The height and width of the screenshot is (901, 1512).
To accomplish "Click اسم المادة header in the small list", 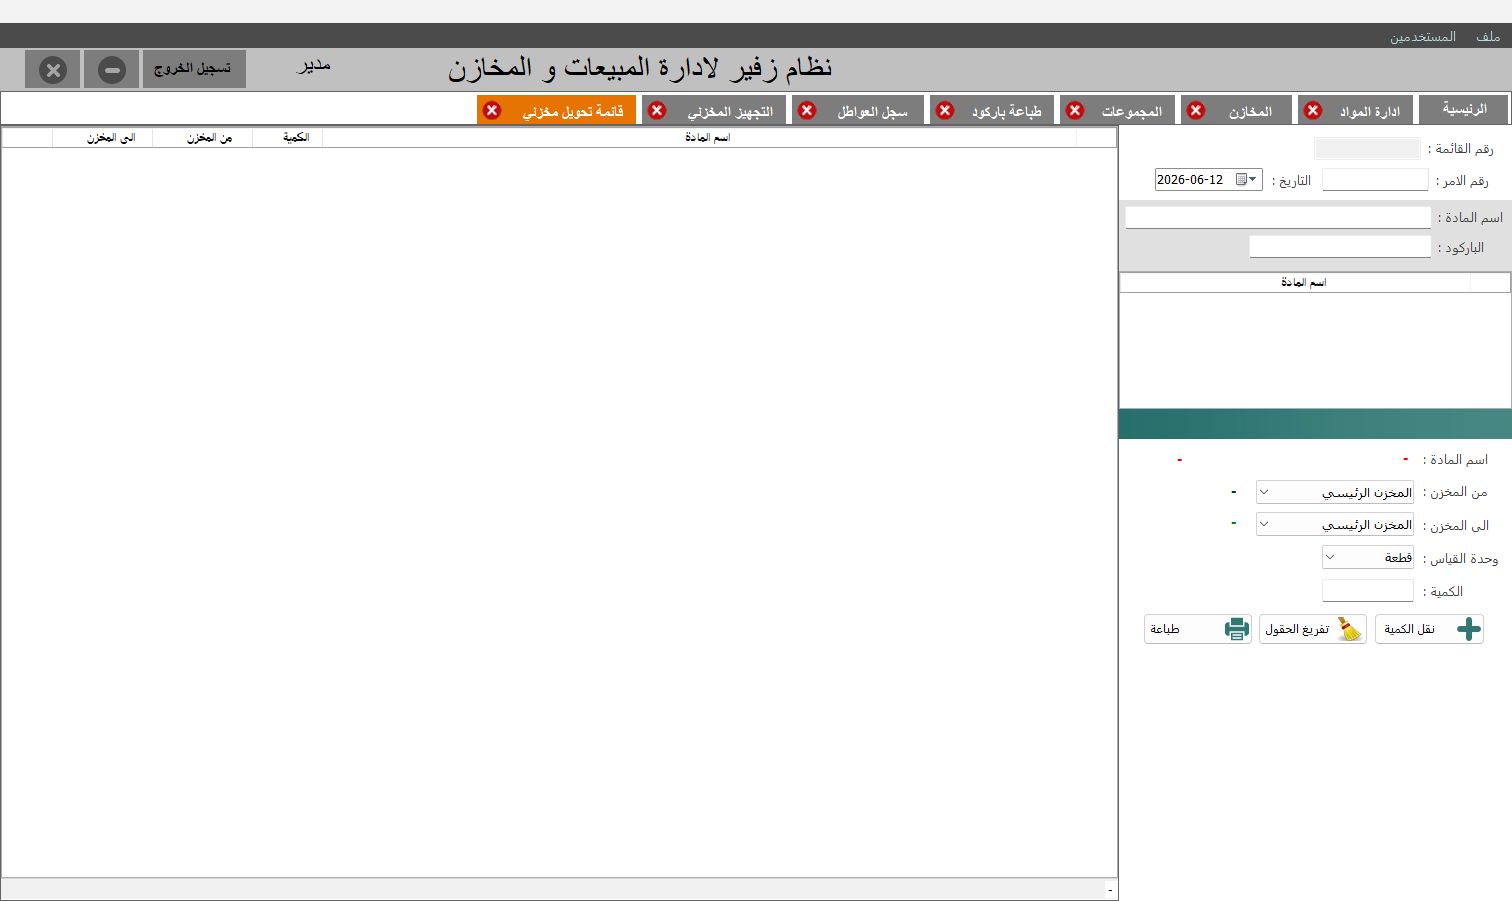I will tap(1296, 283).
